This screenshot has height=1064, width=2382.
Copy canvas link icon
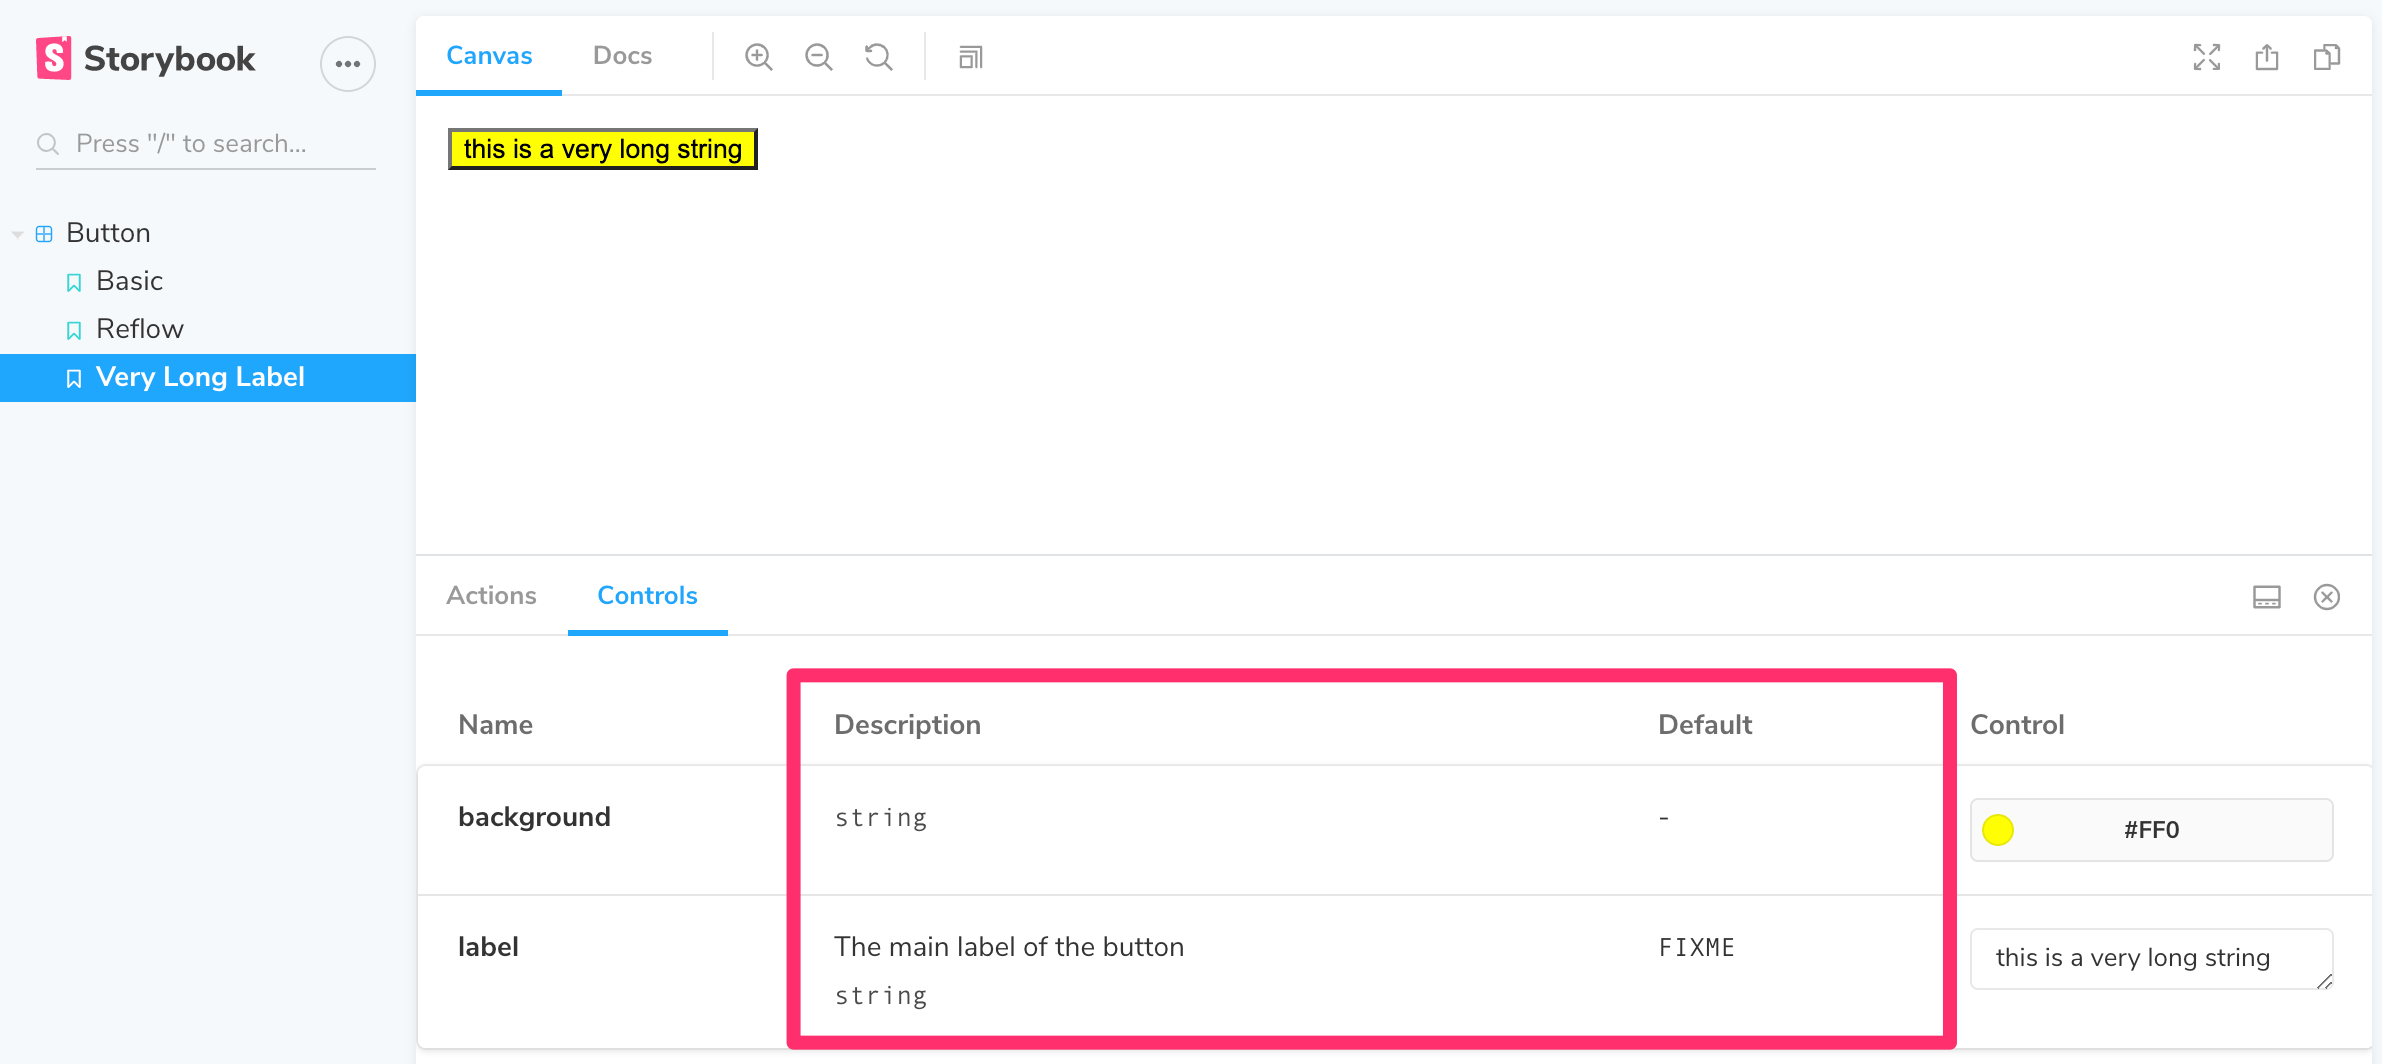pyautogui.click(x=2326, y=57)
